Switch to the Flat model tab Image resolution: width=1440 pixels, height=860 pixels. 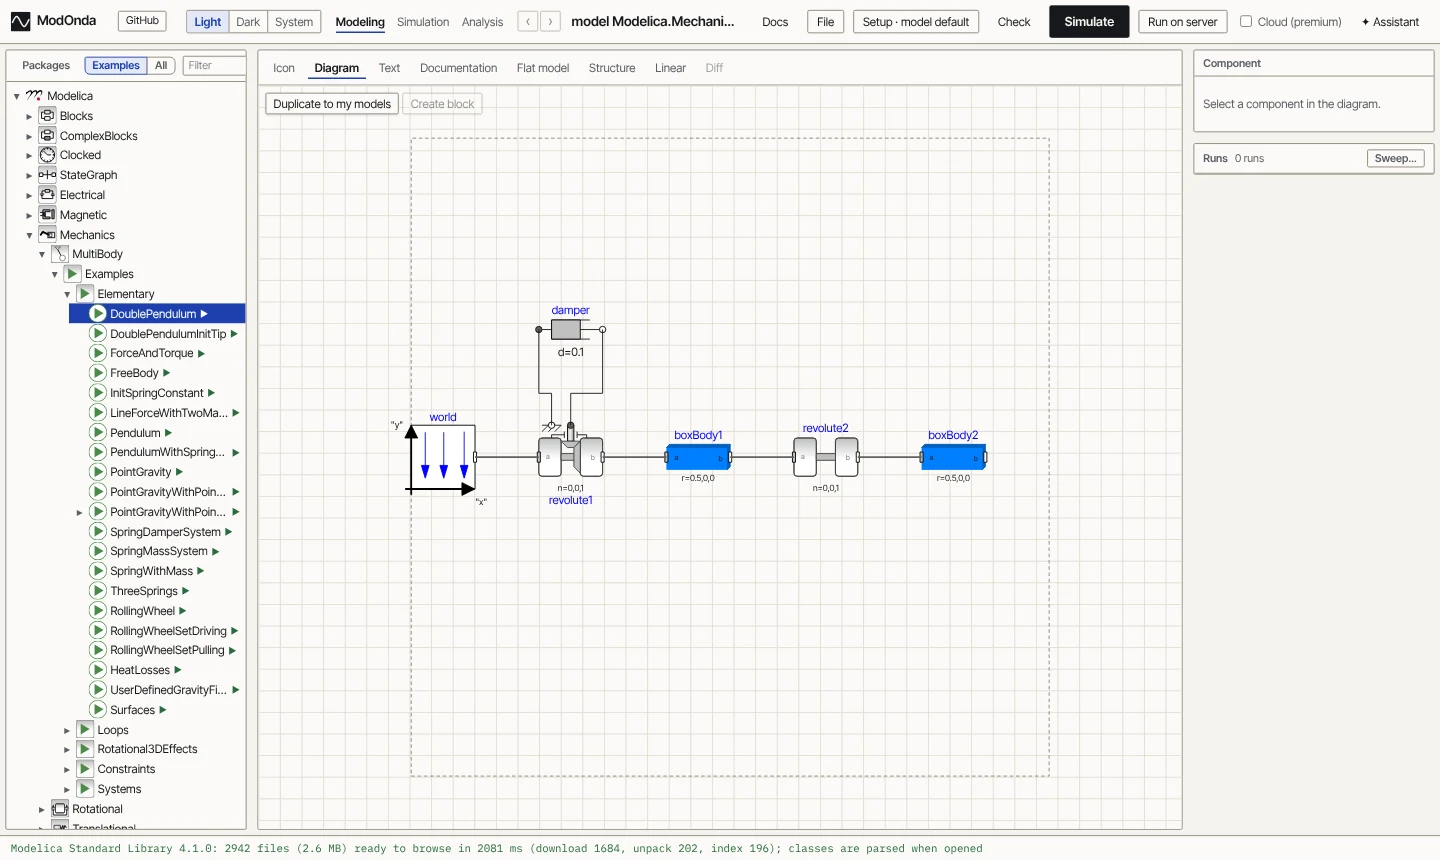coord(543,68)
